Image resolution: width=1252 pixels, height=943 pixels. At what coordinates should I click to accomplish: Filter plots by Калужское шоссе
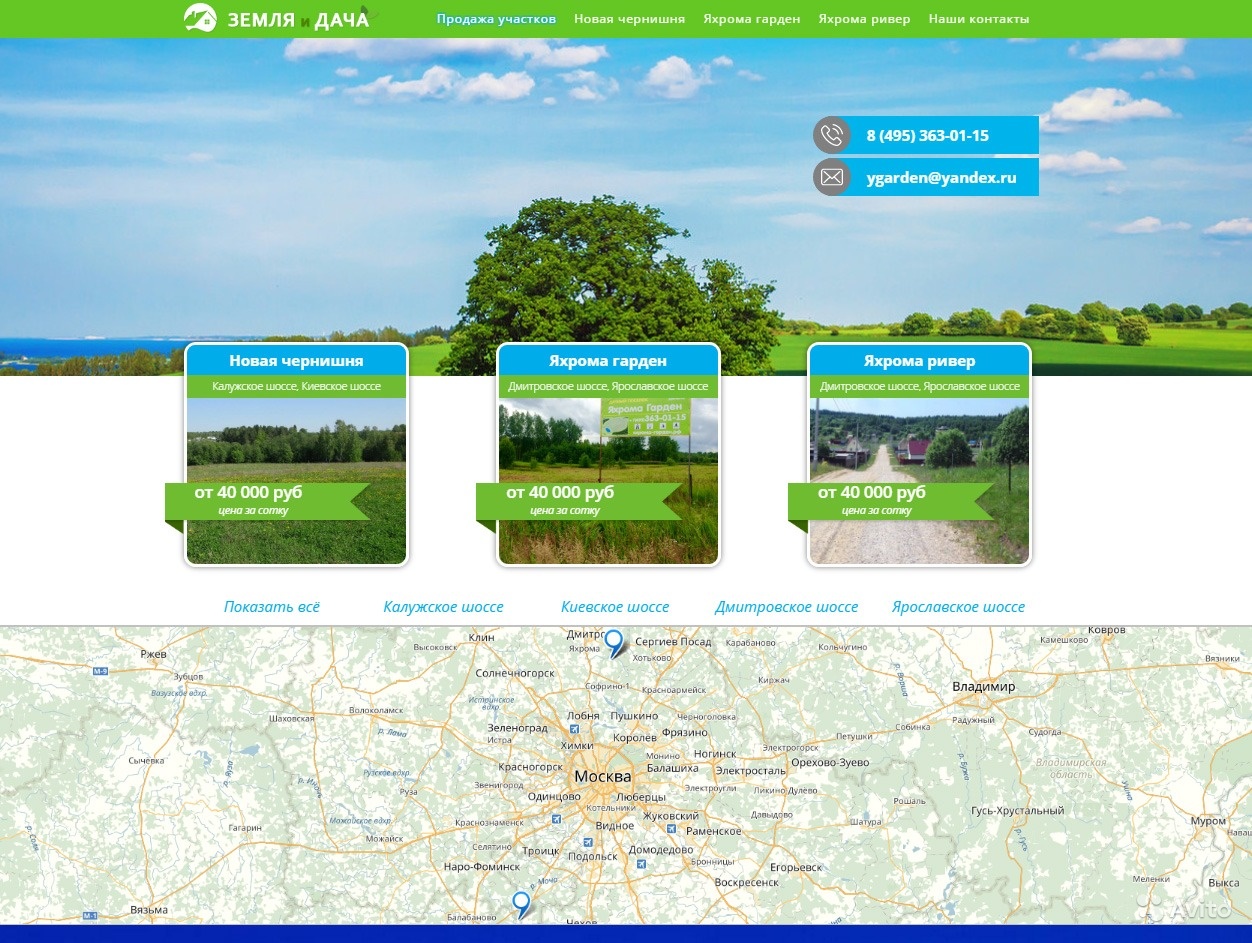click(443, 606)
